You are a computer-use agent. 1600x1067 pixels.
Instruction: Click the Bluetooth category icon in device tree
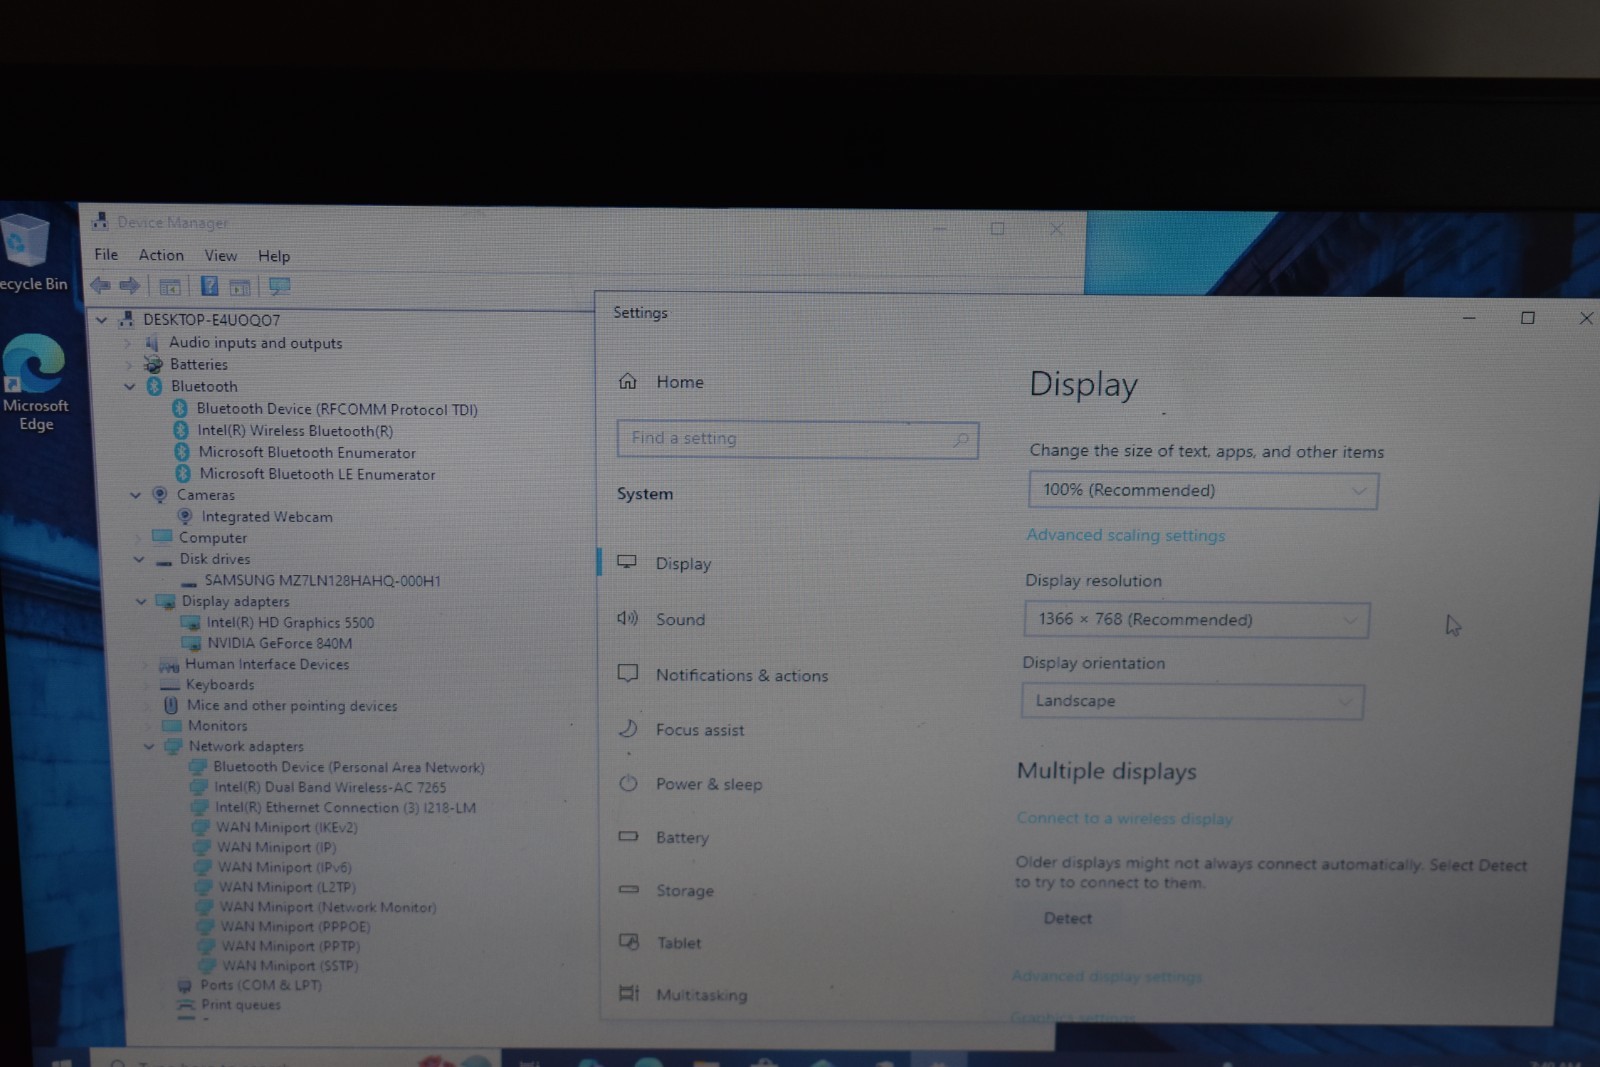click(154, 386)
